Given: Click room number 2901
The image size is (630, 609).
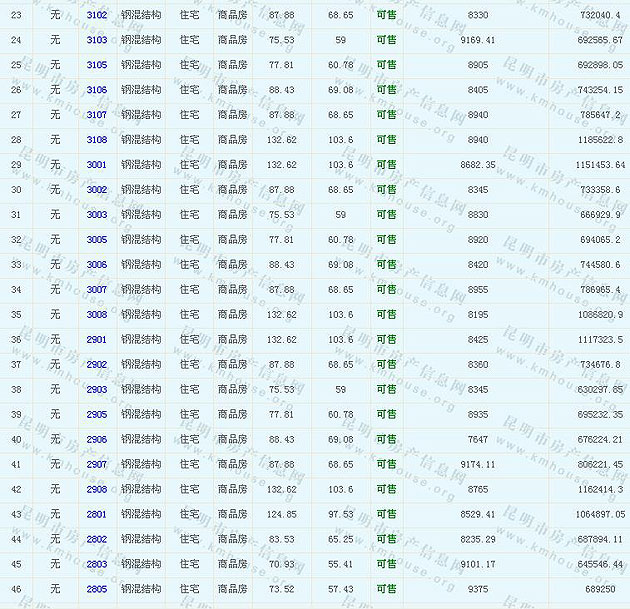Looking at the screenshot, I should tap(97, 340).
